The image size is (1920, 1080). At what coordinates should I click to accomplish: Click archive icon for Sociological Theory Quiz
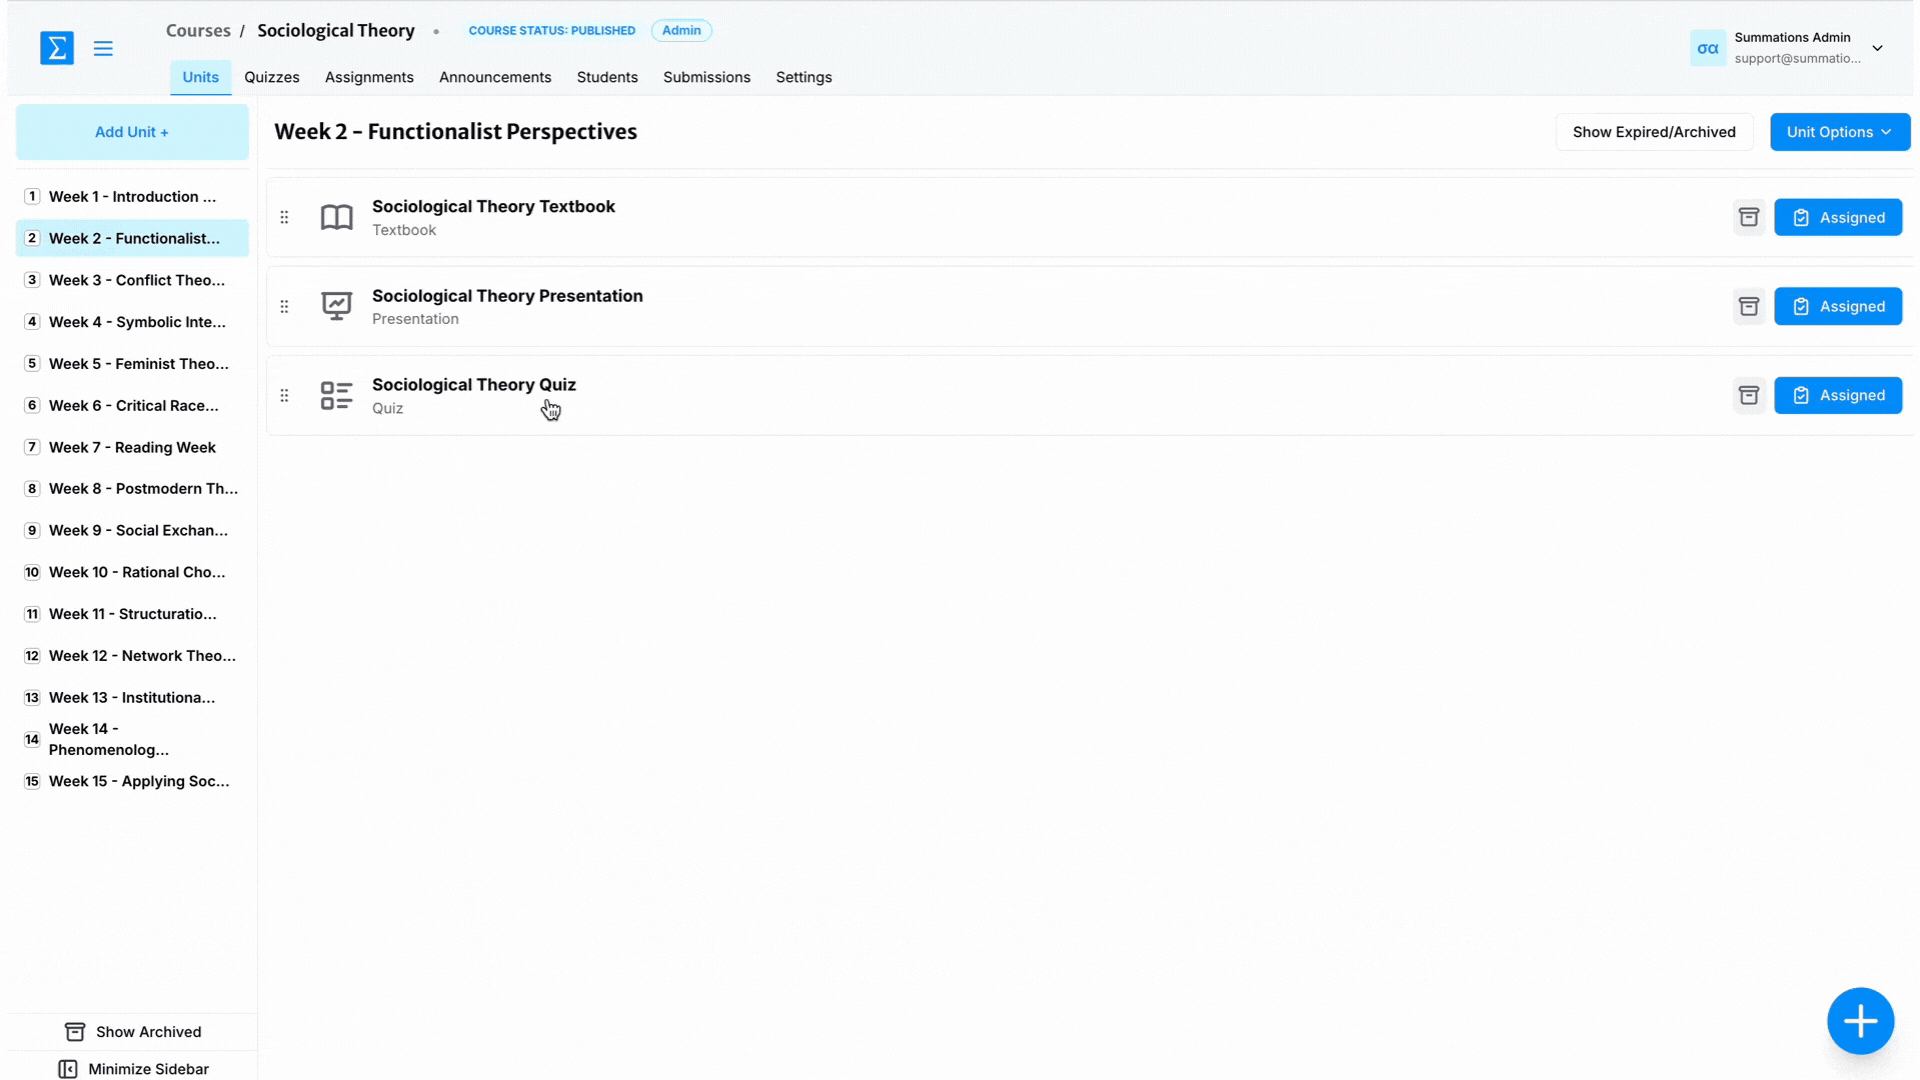1748,395
